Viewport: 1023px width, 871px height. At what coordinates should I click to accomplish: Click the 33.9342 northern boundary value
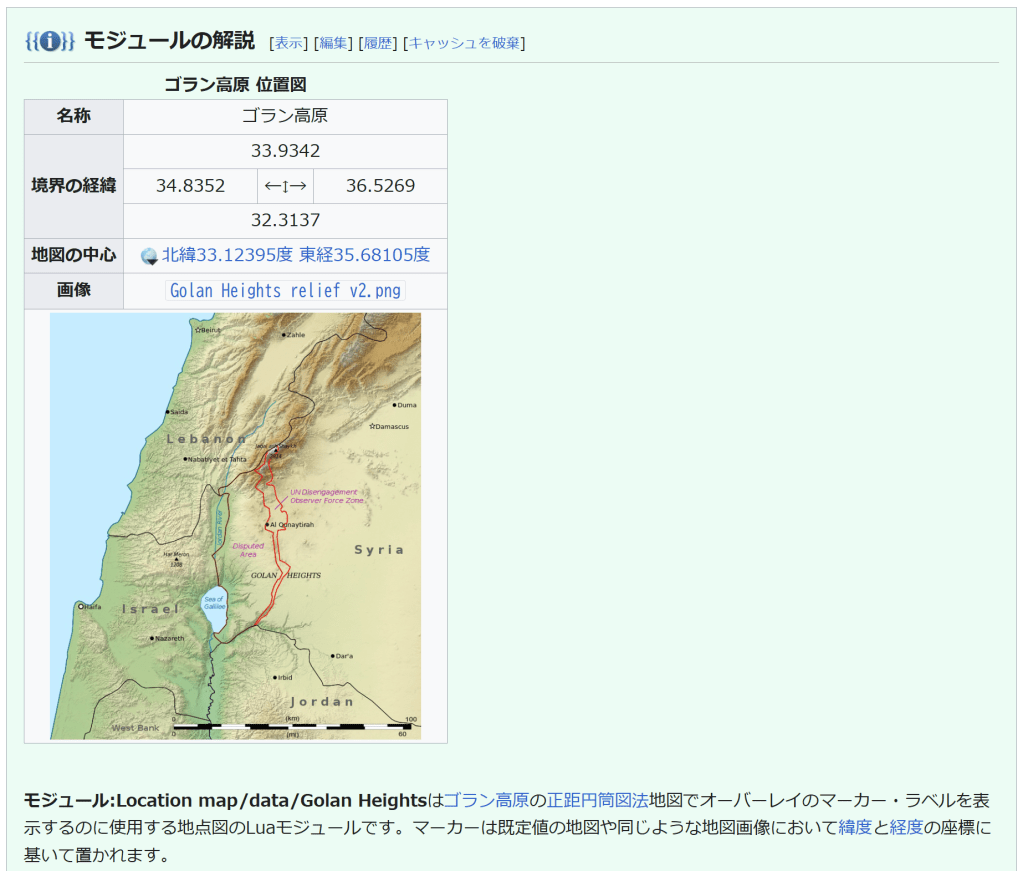(x=285, y=151)
